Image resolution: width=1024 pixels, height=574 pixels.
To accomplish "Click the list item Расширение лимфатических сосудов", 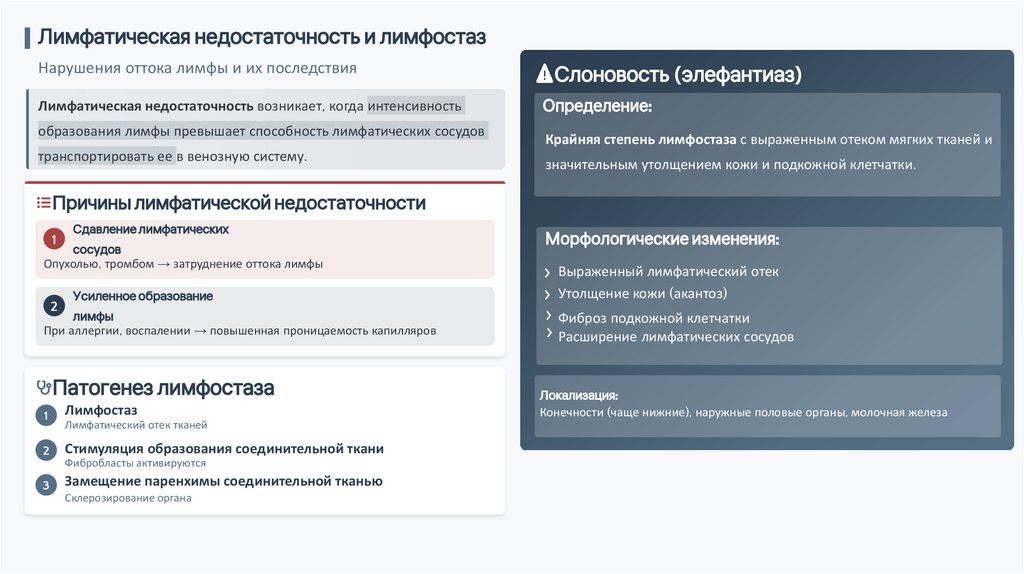I will click(x=676, y=337).
